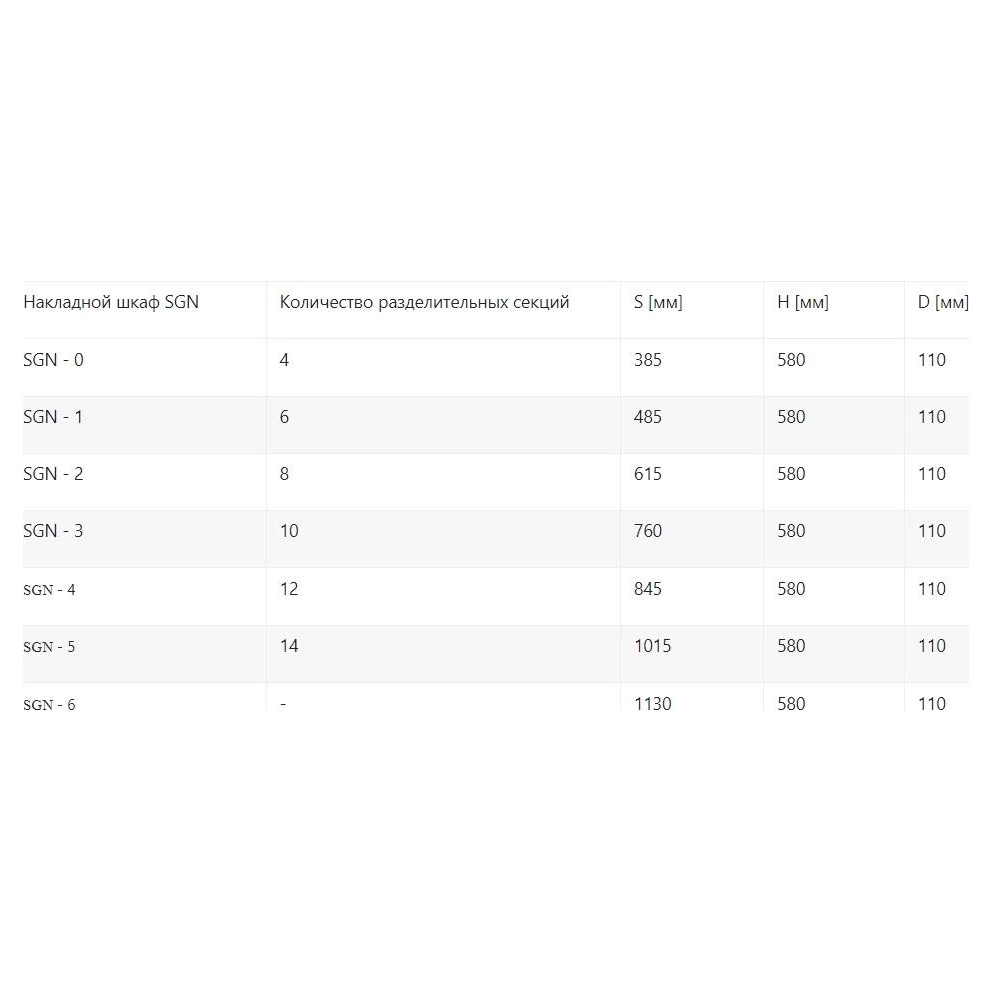This screenshot has height=993, width=993.
Task: Click the S value 760 cell
Action: pos(648,531)
